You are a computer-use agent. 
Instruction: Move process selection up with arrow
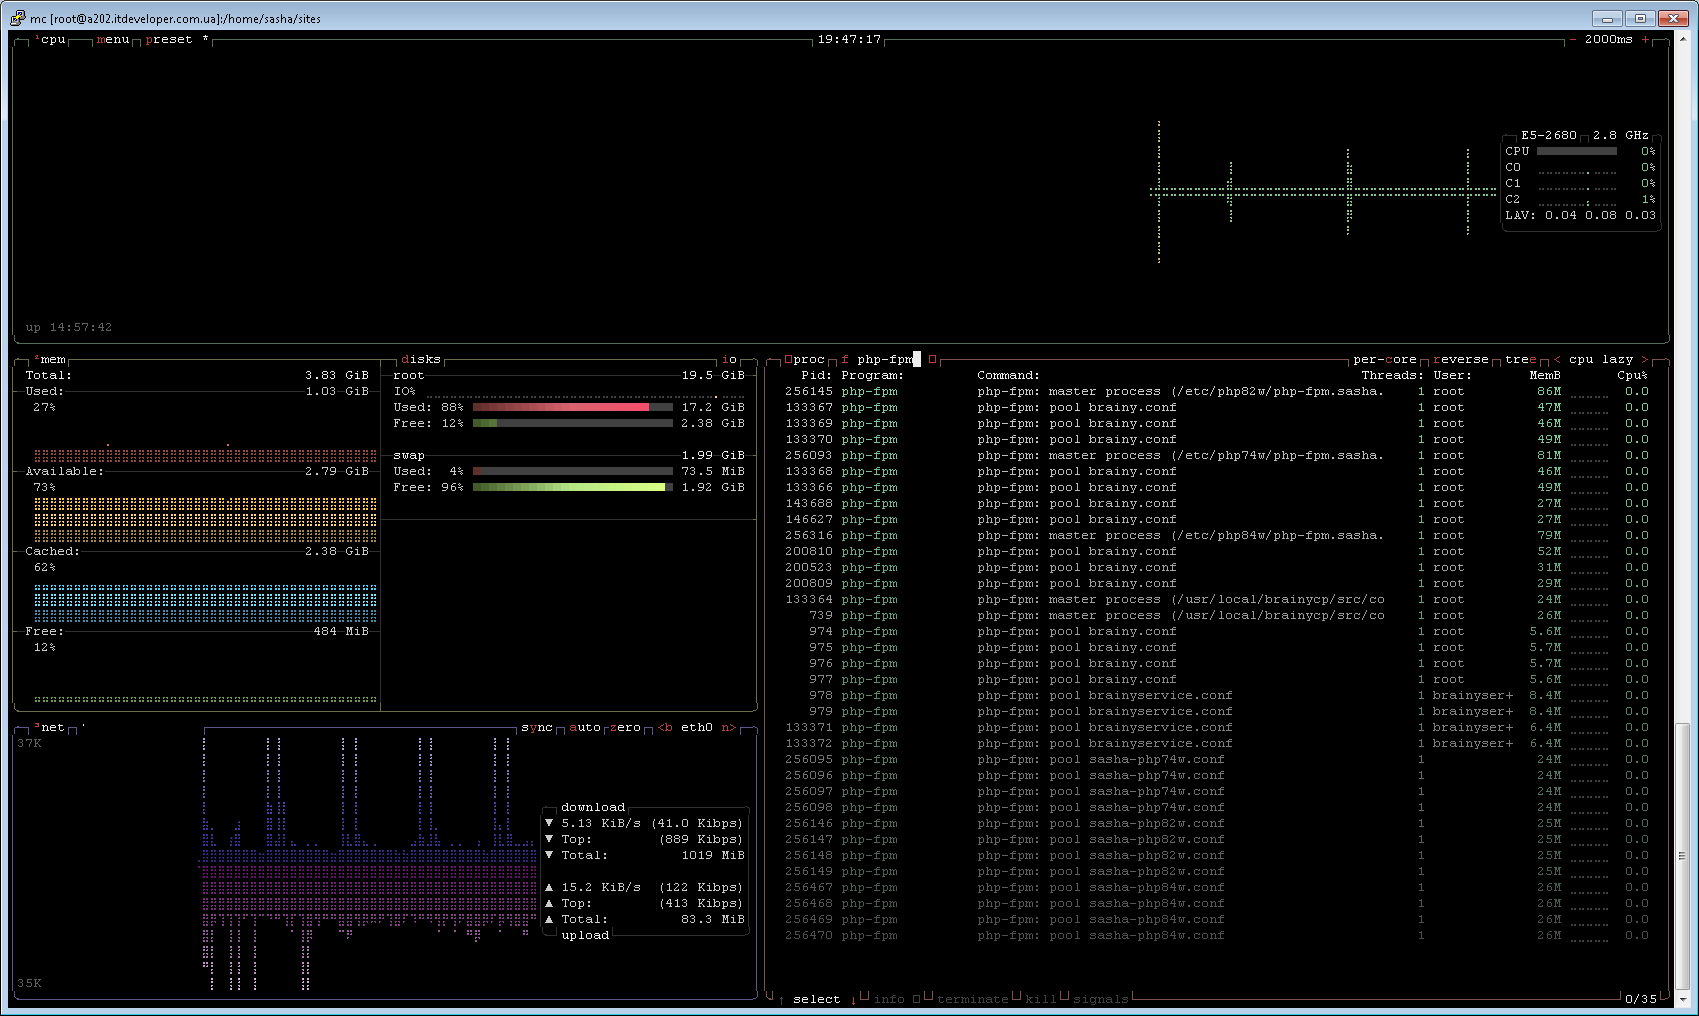[781, 999]
